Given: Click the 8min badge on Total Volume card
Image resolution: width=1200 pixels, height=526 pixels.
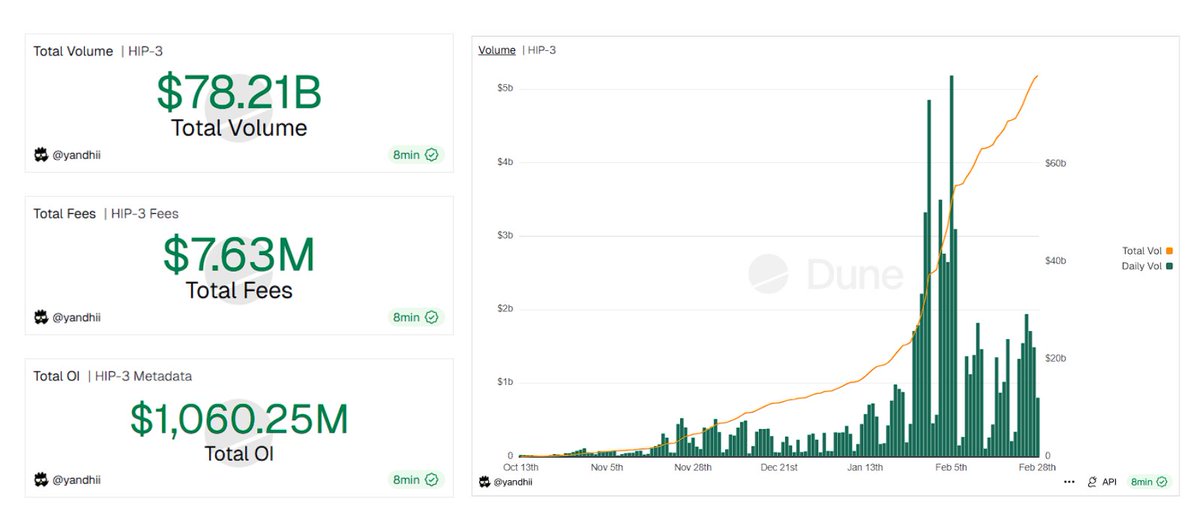Looking at the screenshot, I should click(415, 155).
